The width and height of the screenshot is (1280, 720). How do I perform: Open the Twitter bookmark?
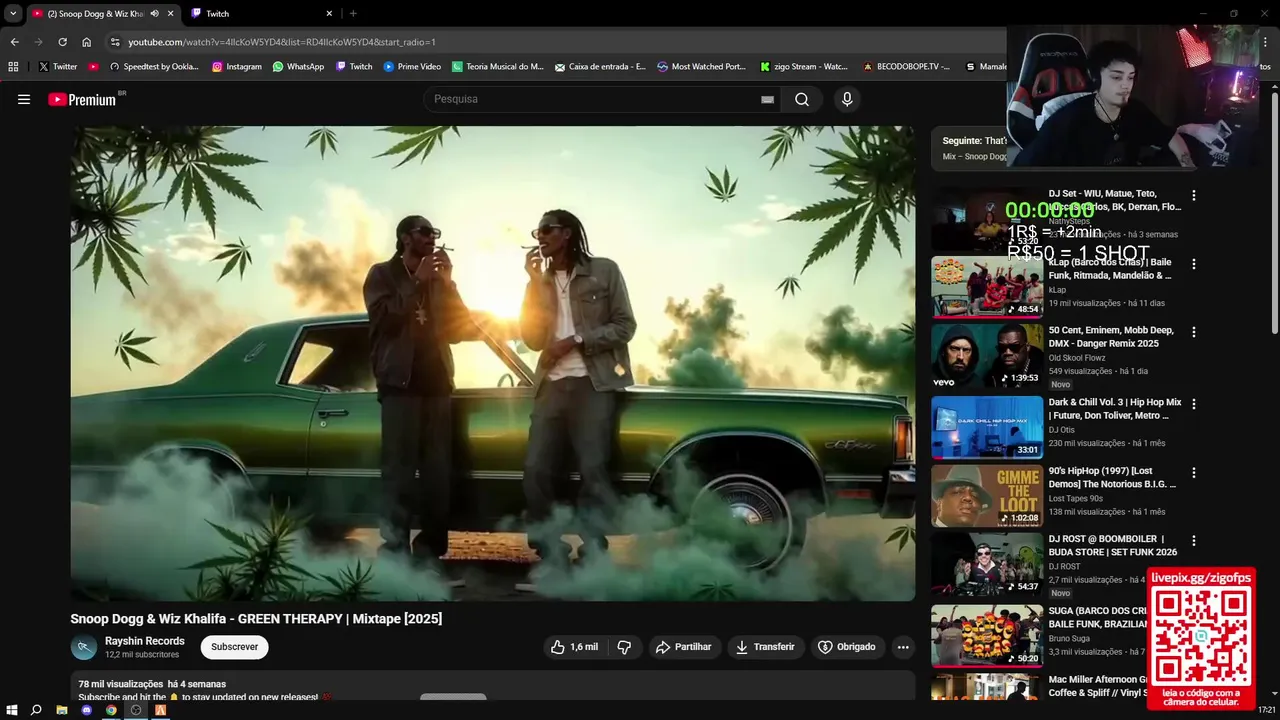pos(58,67)
